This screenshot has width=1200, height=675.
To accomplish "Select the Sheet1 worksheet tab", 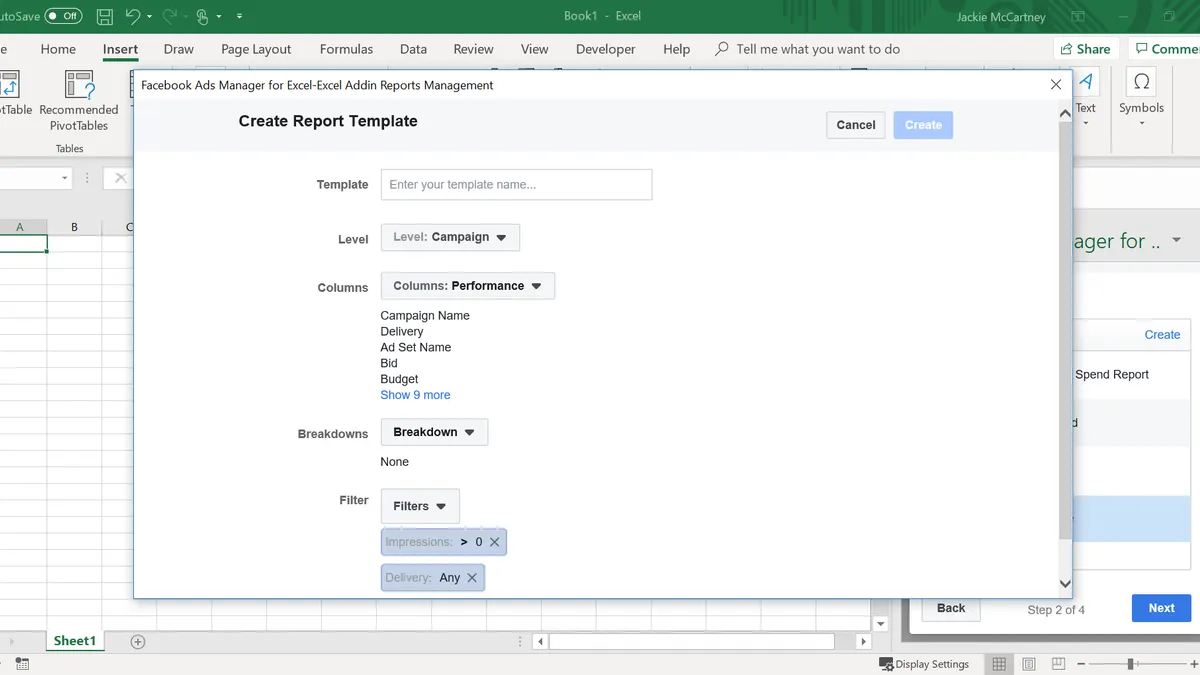I will click(75, 641).
